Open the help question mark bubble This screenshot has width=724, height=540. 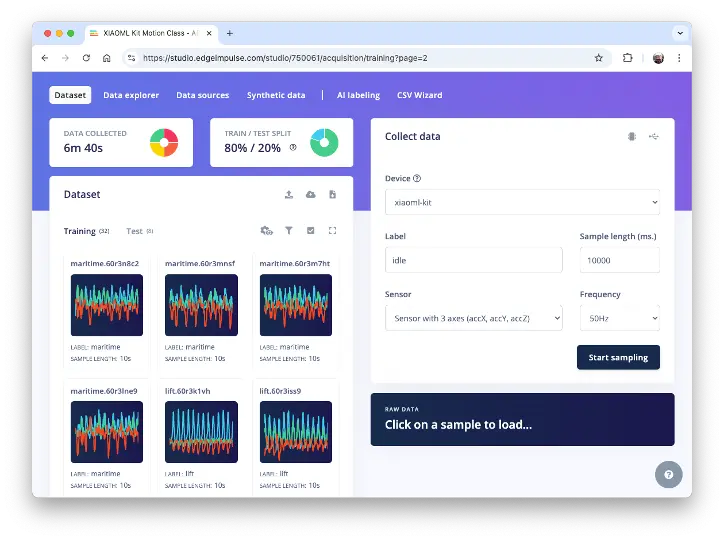click(668, 474)
